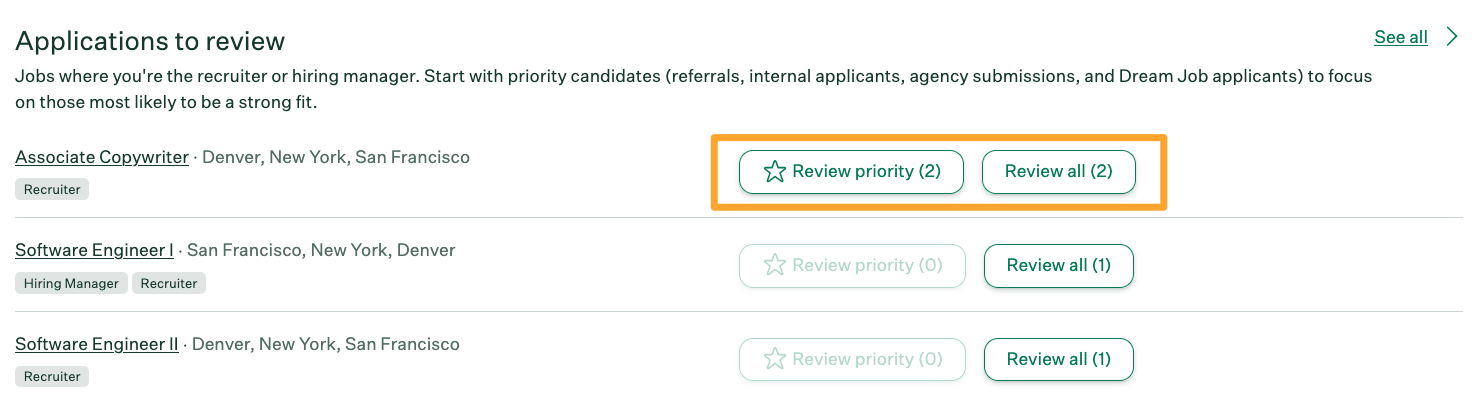Click the star icon in Software Engineer I's Review priority

[x=774, y=266]
